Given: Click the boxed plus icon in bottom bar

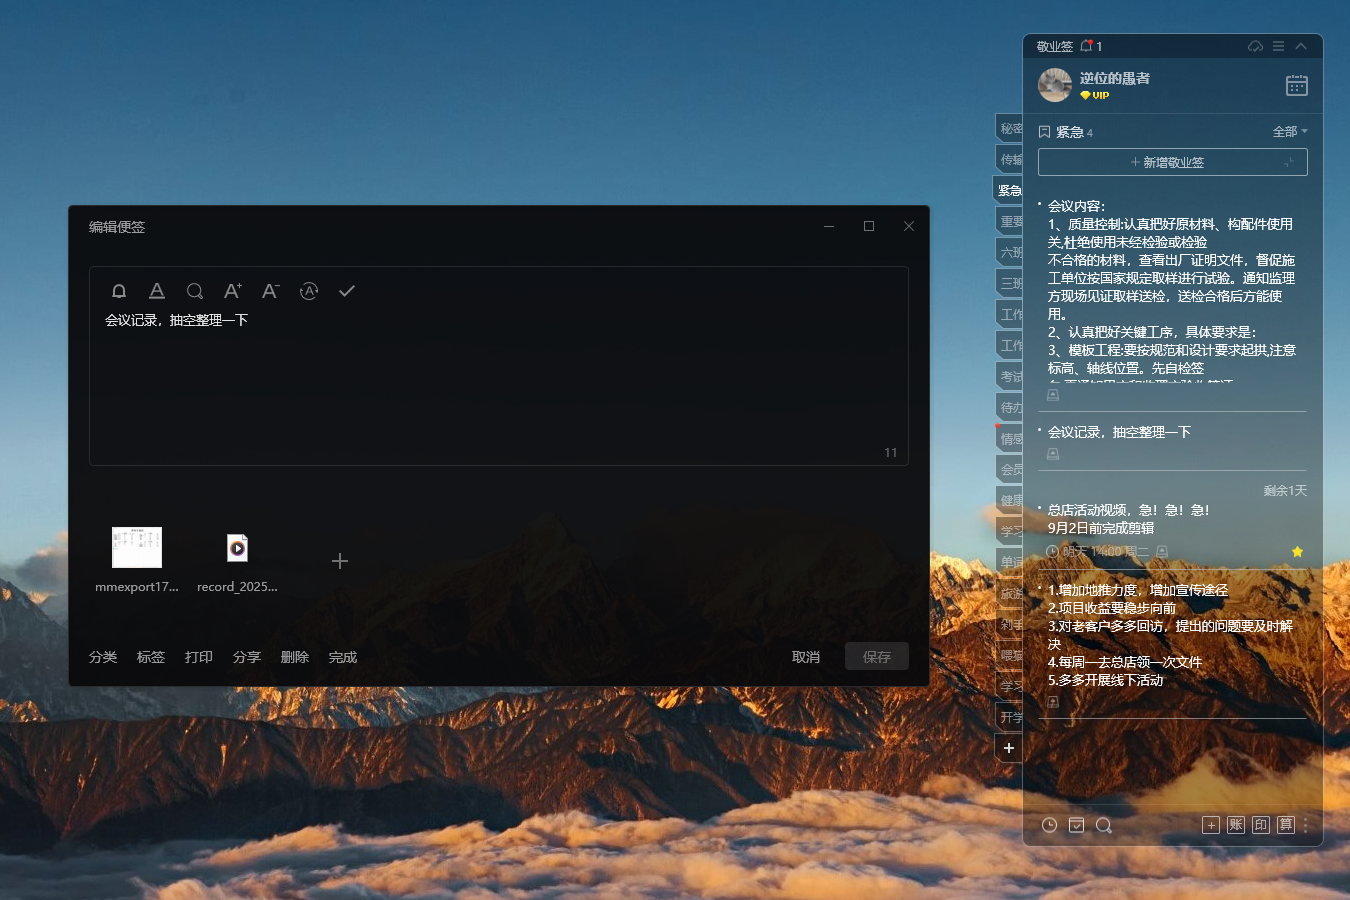Looking at the screenshot, I should (x=1211, y=825).
